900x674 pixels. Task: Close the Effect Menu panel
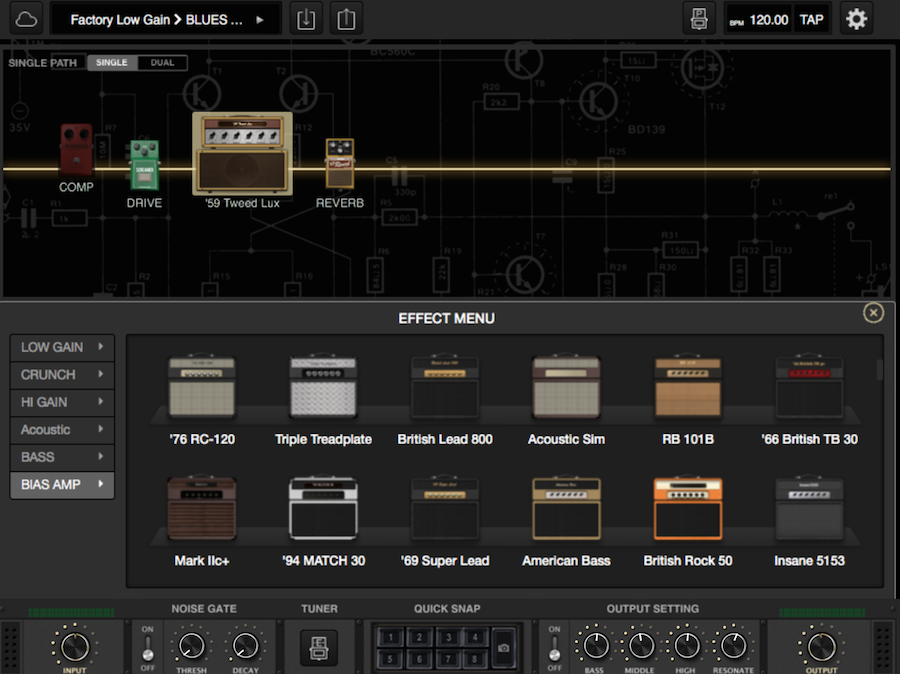pos(873,313)
